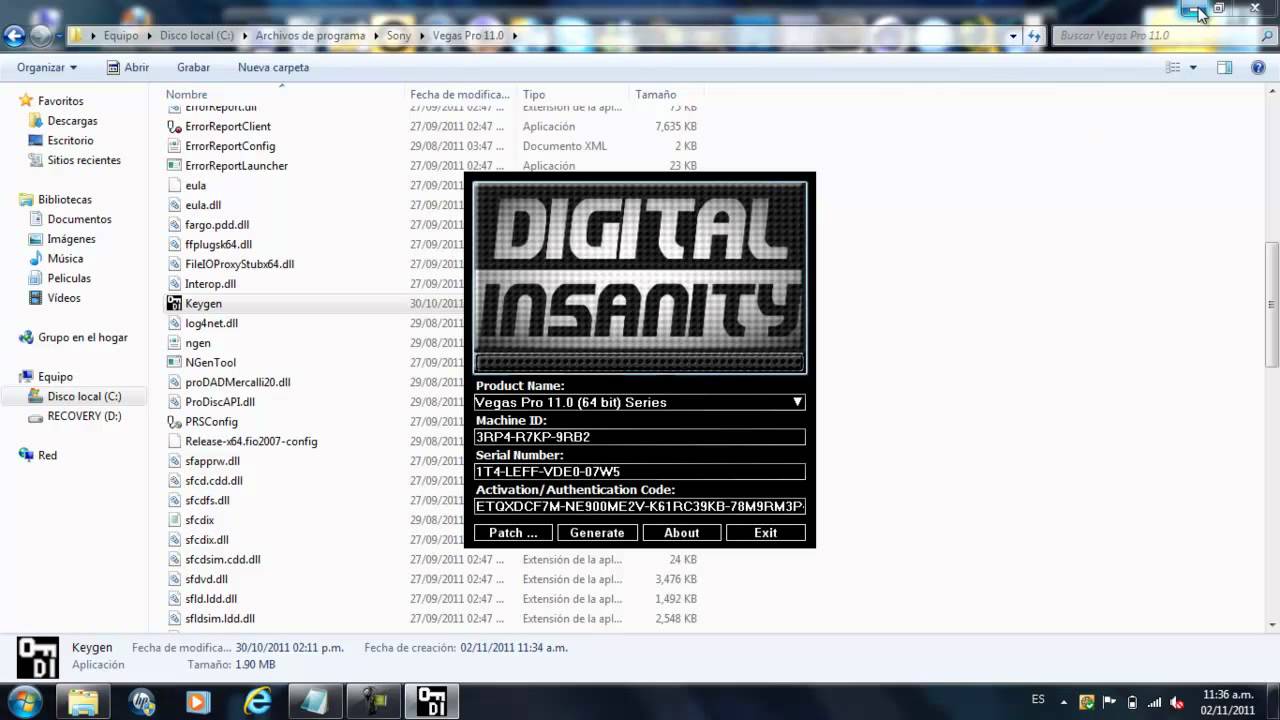Click Vegas Pro 11.0 breadcrumb

click(x=468, y=35)
